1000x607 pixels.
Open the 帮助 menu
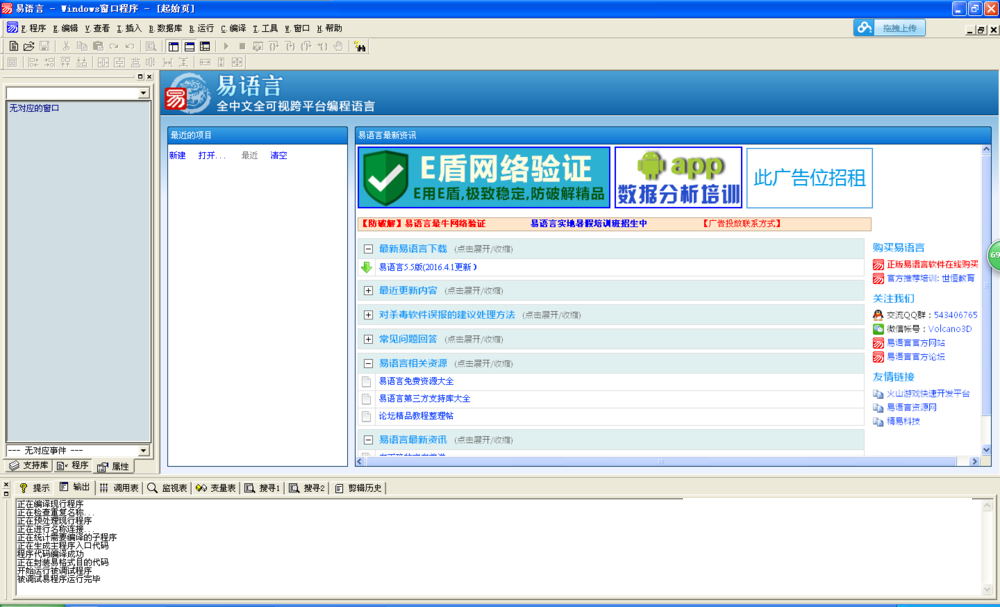coord(330,28)
